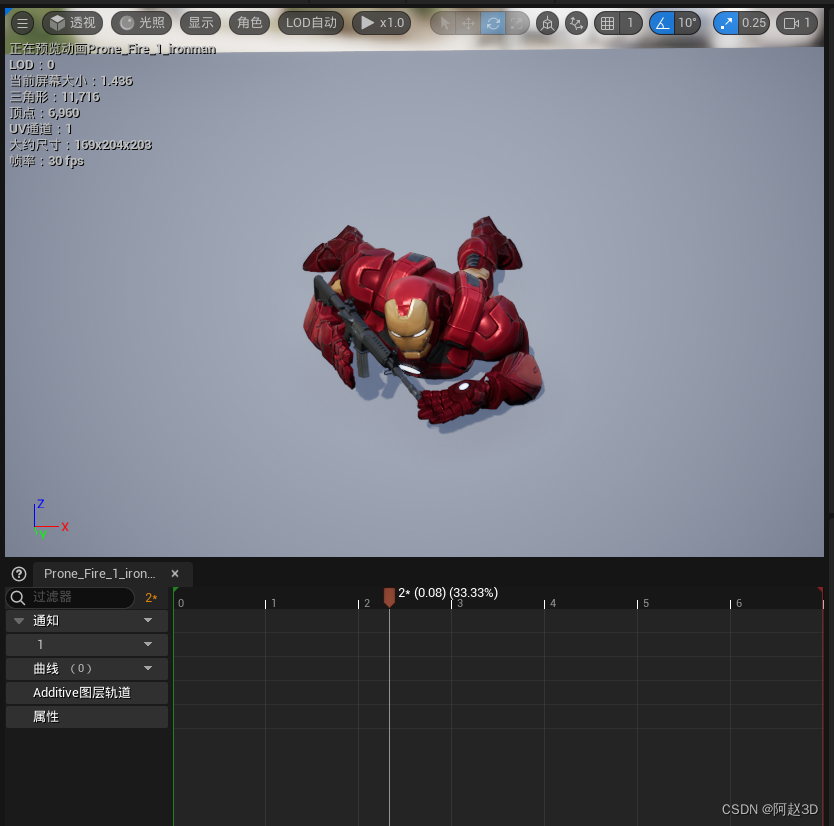
Task: Select the Additive图层轨道 track row
Action: click(x=87, y=692)
